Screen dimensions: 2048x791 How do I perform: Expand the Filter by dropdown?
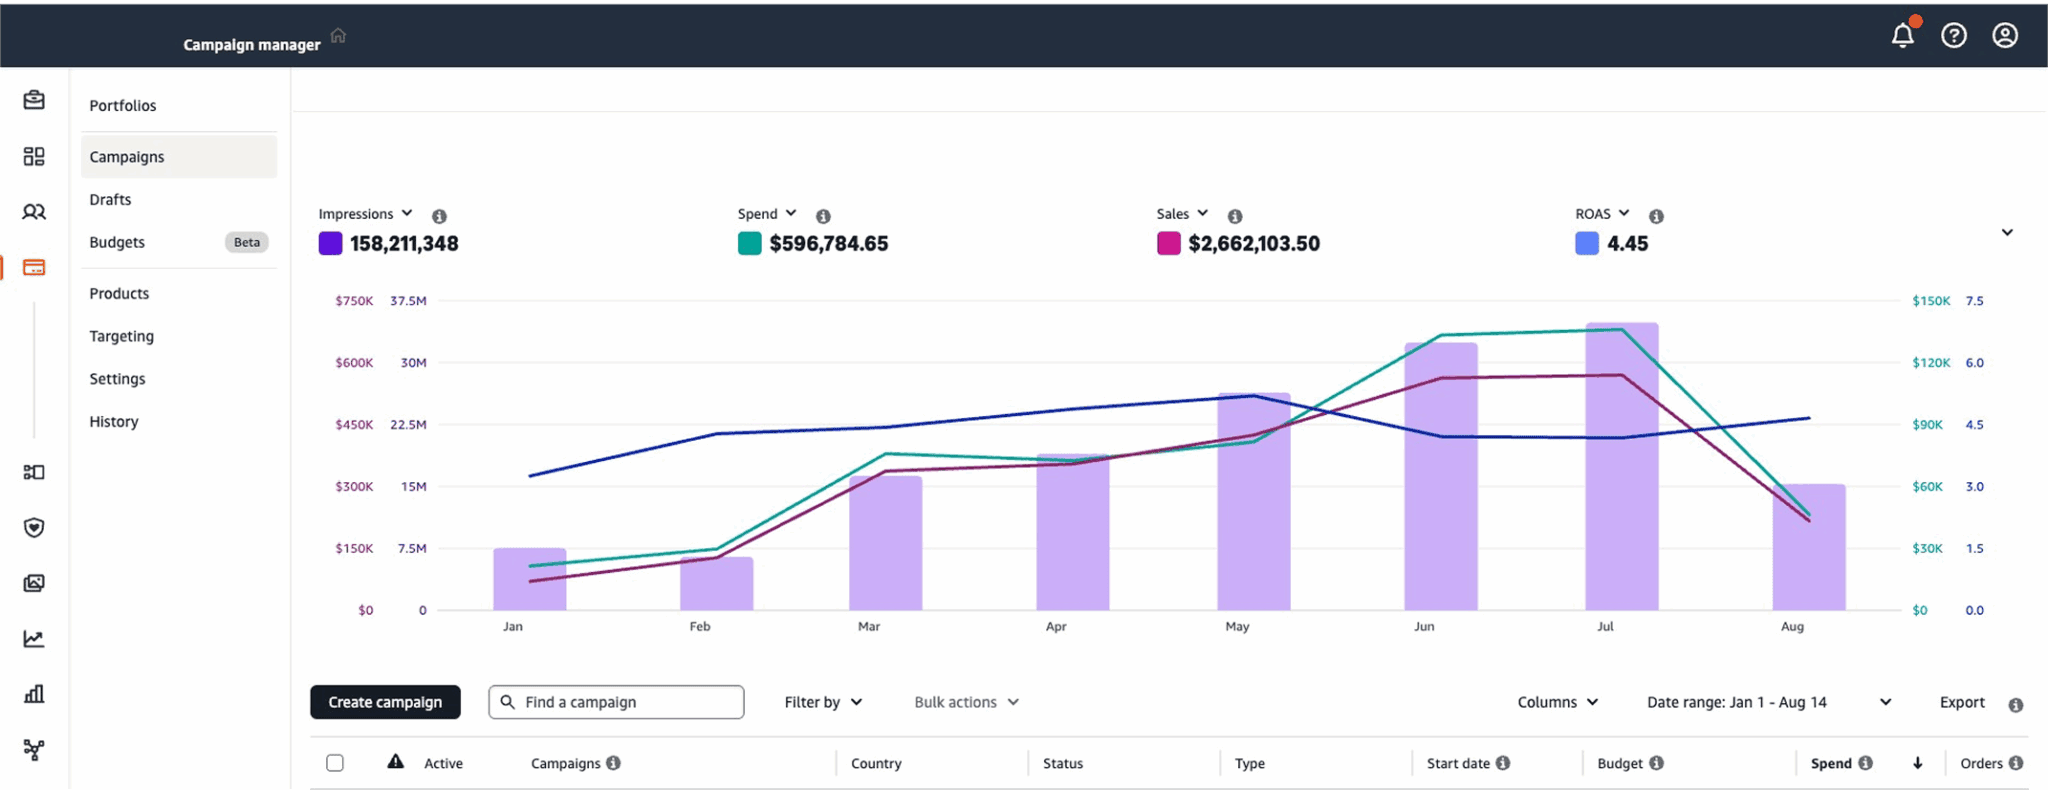coord(822,702)
